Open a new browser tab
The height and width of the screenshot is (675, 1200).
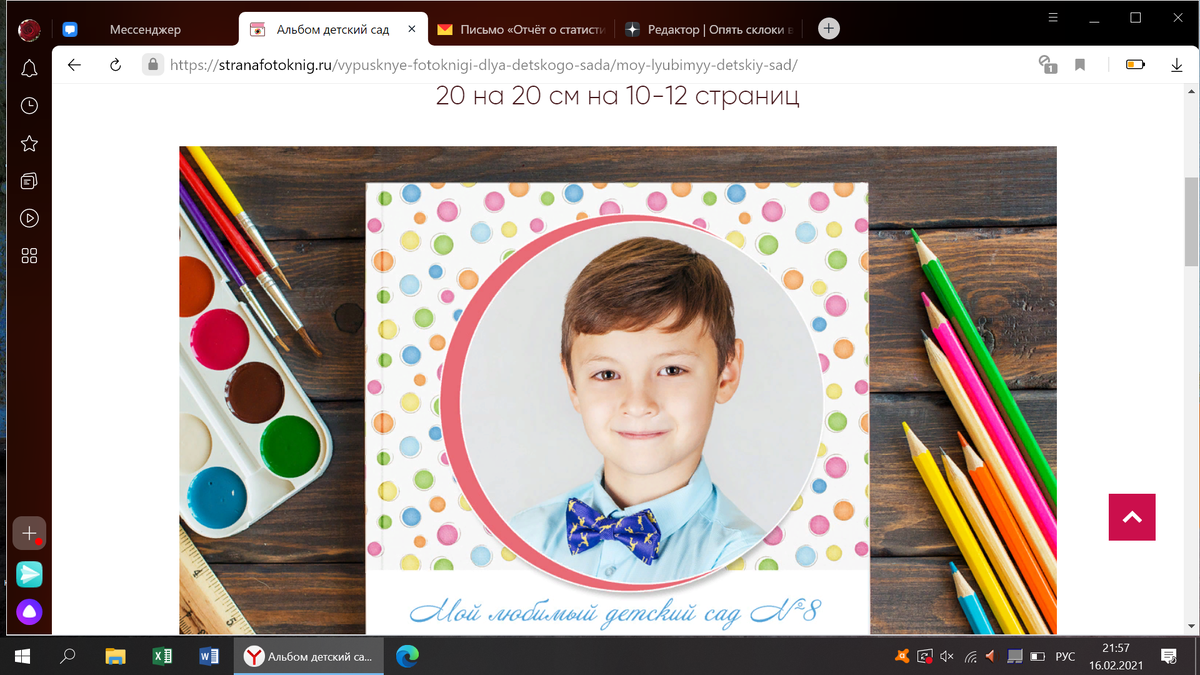coord(829,29)
